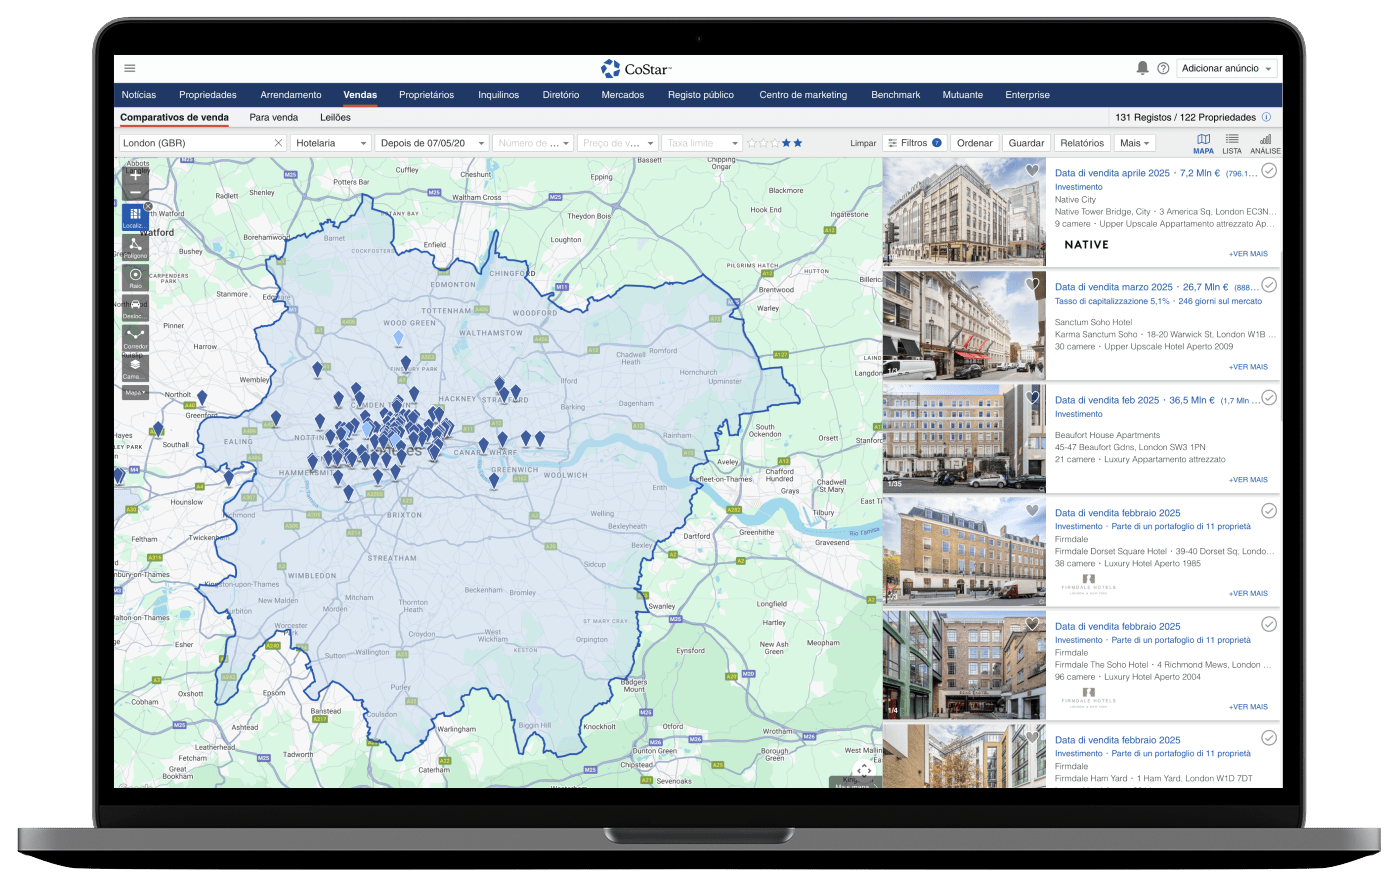
Task: Open the hamburger menu
Action: click(130, 68)
